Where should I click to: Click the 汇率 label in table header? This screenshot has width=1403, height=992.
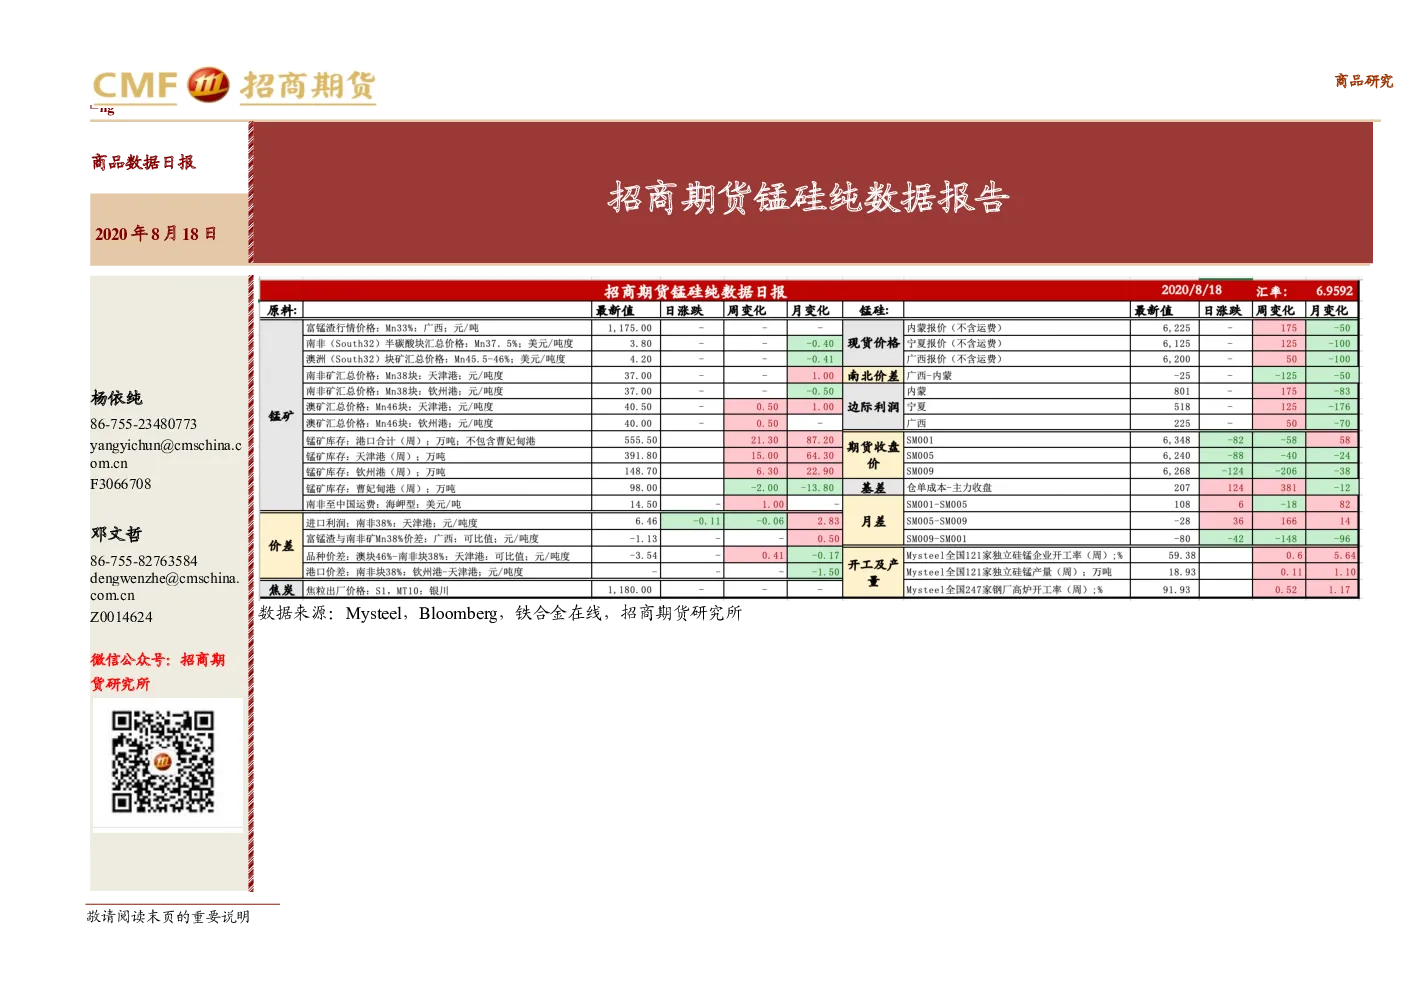pos(1272,292)
